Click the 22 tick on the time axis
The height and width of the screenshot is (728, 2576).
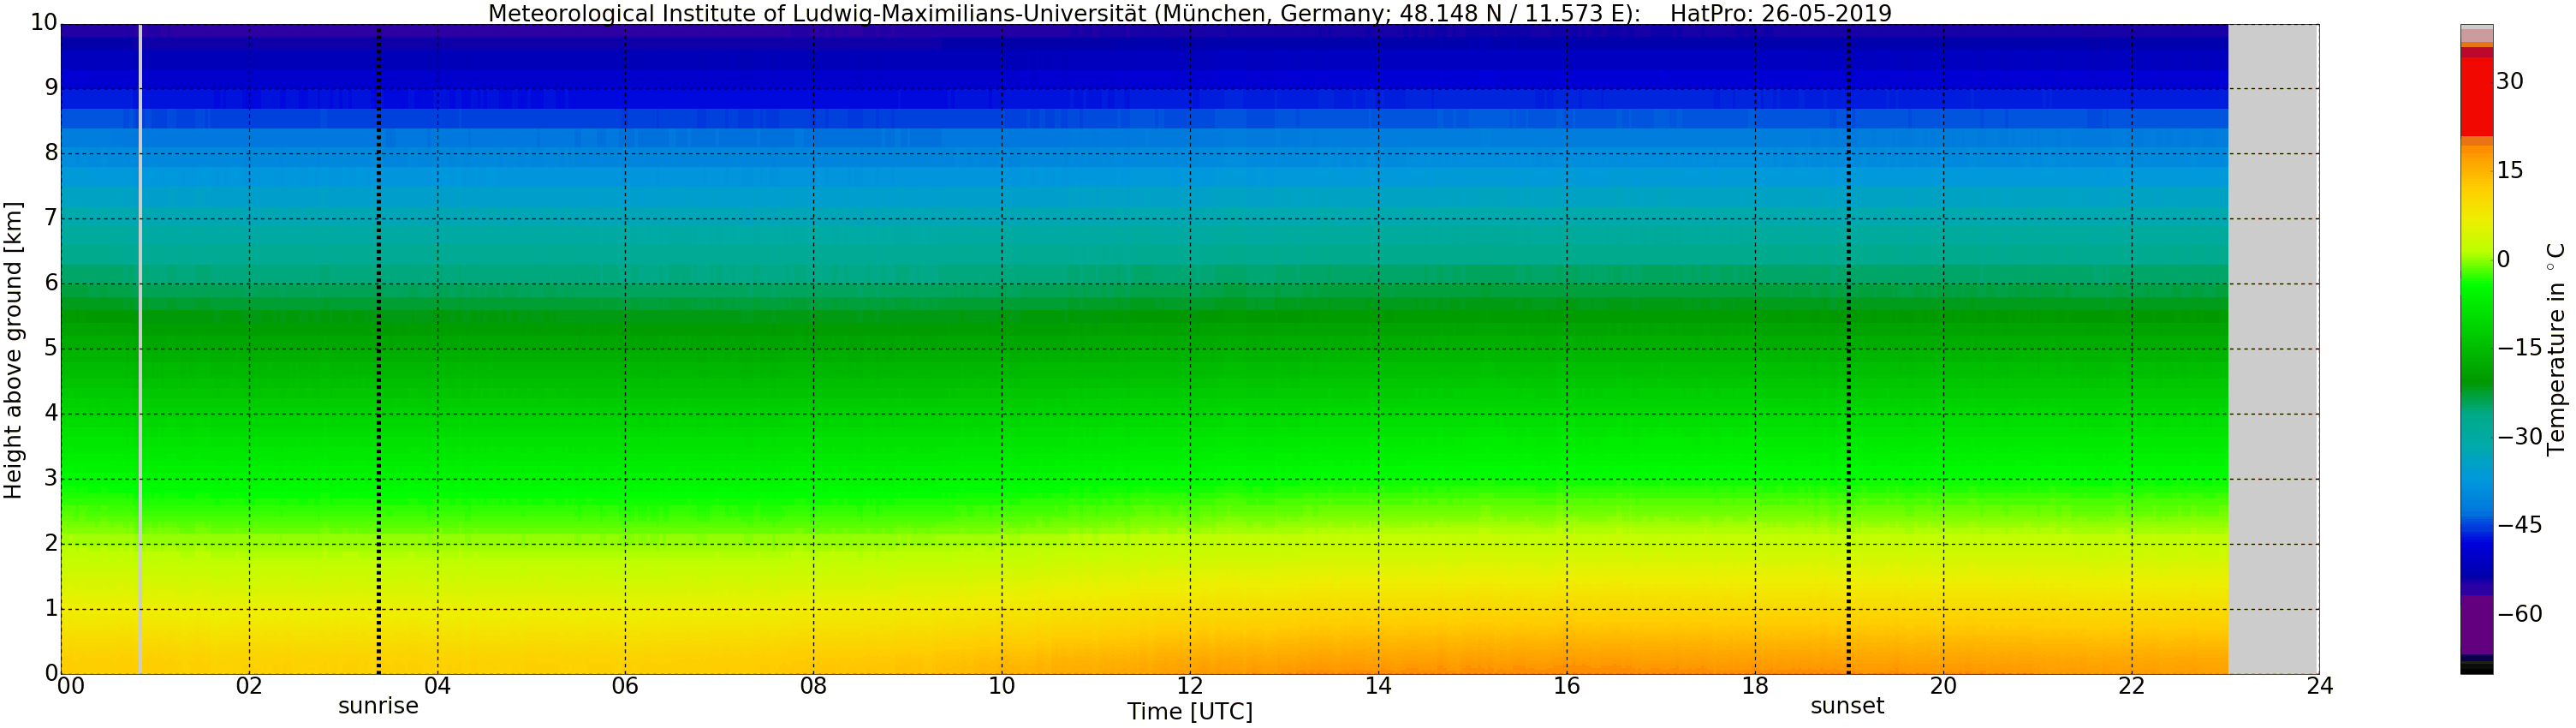pyautogui.click(x=2131, y=686)
